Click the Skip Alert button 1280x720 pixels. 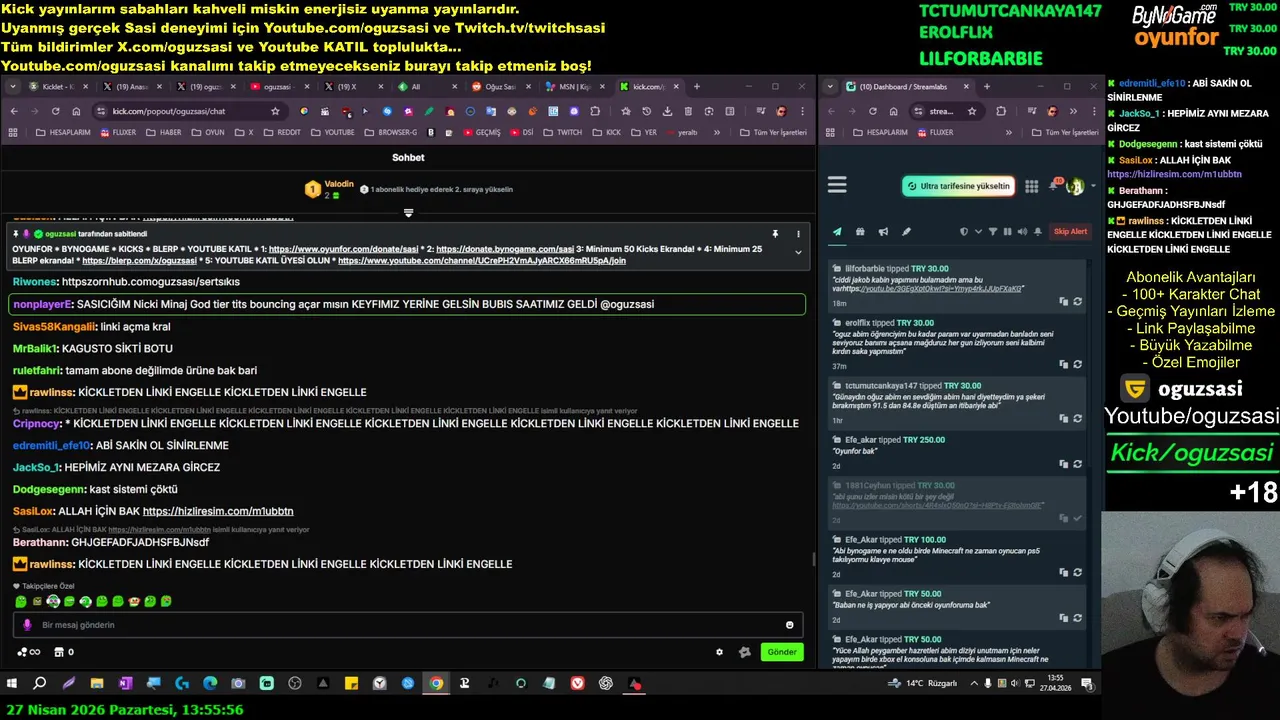pos(1070,232)
